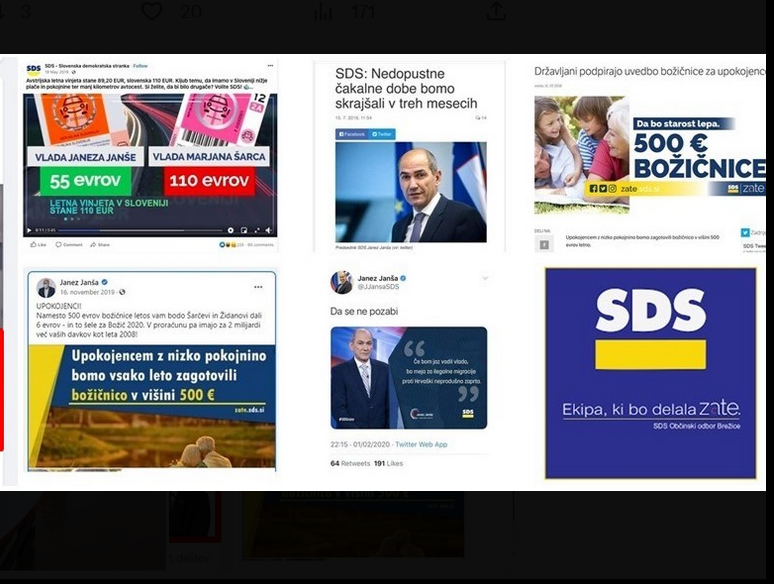The image size is (774, 584).
Task: Click Janez Janša avatar in tweet
Action: [x=342, y=282]
